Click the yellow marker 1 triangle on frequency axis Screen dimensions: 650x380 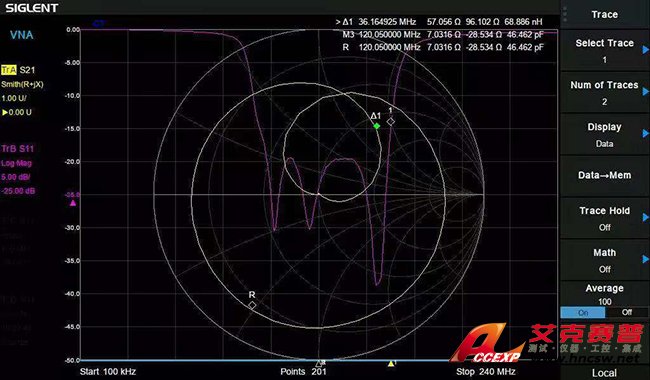(x=391, y=363)
